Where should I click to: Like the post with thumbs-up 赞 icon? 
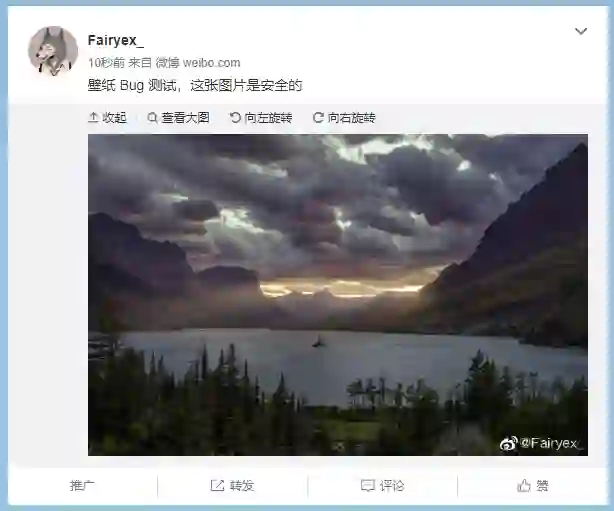point(524,486)
